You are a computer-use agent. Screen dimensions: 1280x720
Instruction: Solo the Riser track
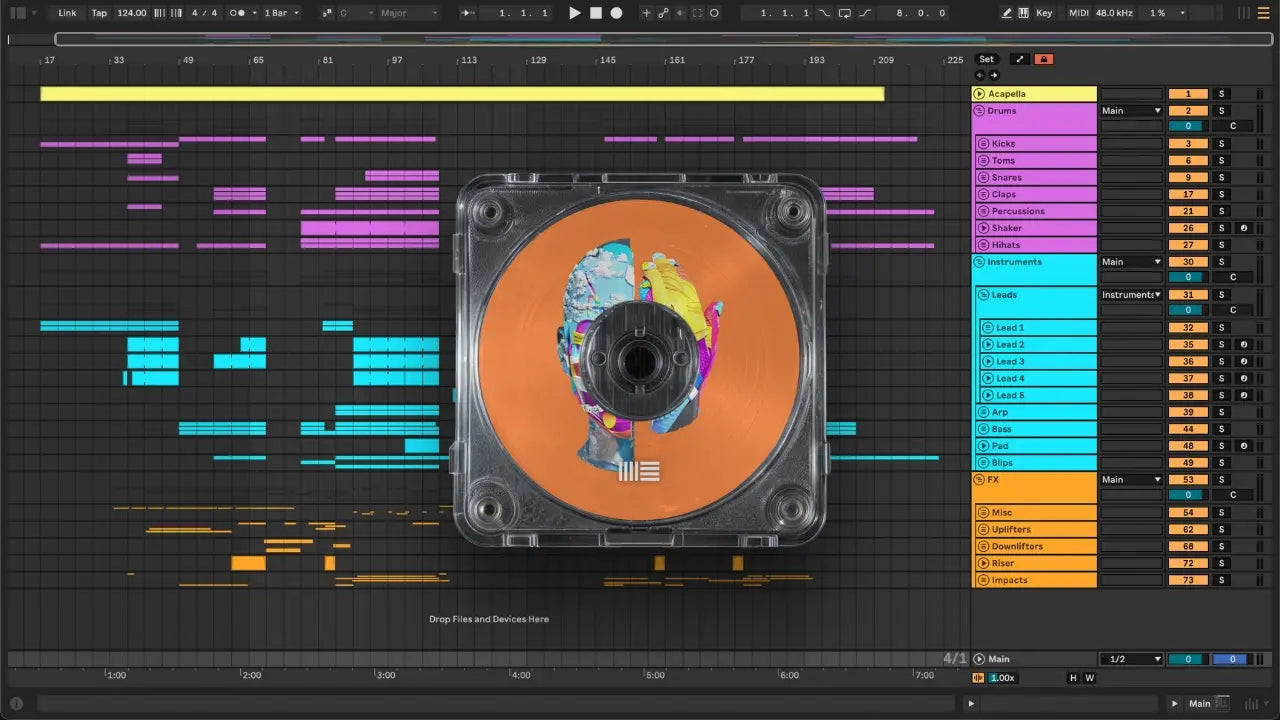click(x=1221, y=563)
